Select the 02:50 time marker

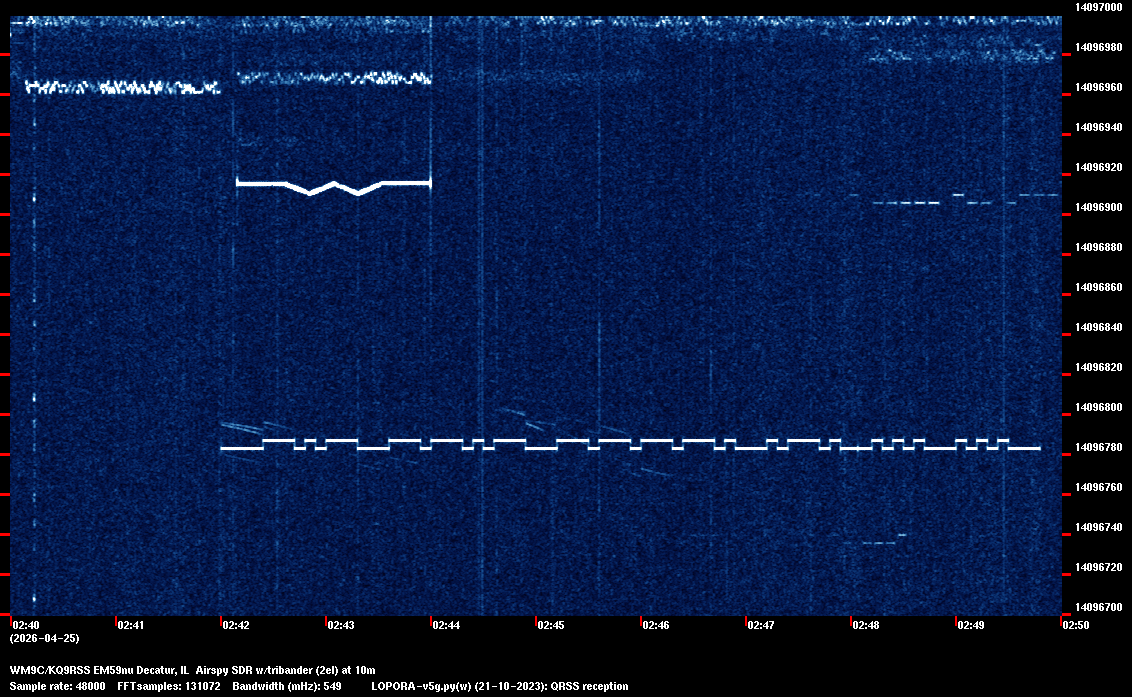coord(1076,625)
